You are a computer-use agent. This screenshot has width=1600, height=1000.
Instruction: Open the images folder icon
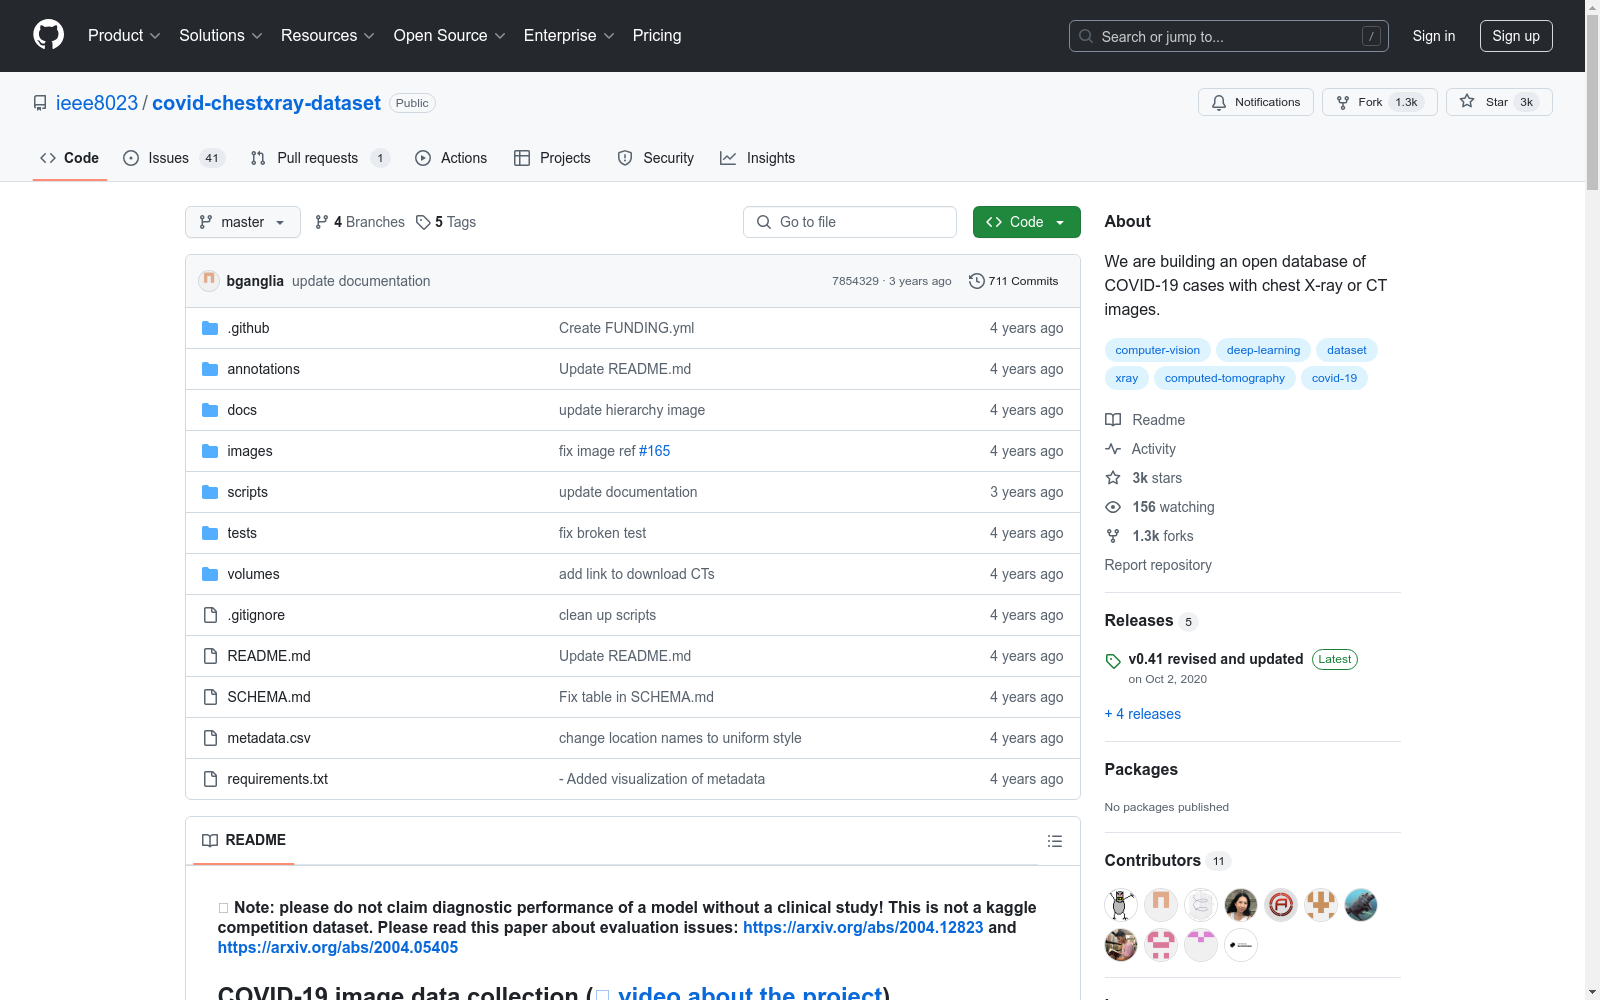click(210, 451)
